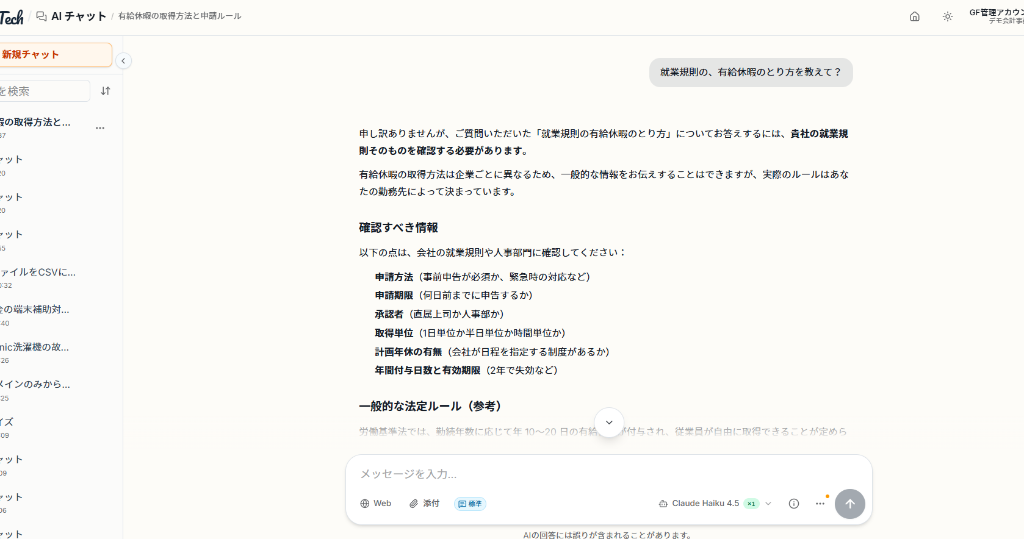Open the more options dots for the active chat
Viewport: 1024px width, 539px height.
pyautogui.click(x=100, y=127)
